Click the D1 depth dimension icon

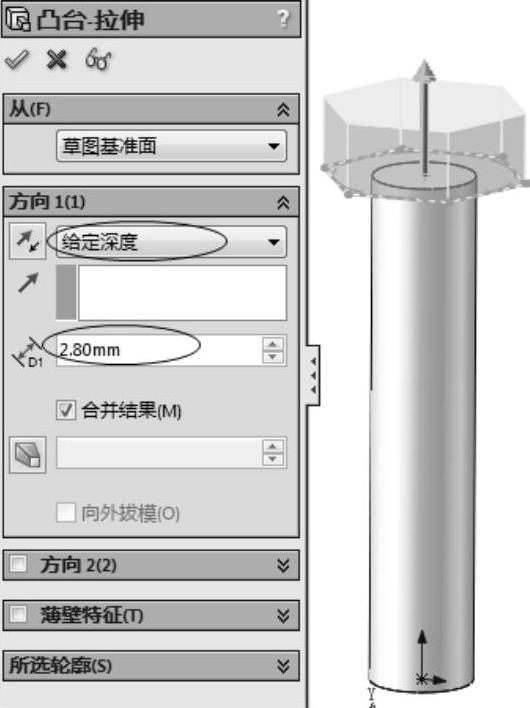(x=27, y=352)
